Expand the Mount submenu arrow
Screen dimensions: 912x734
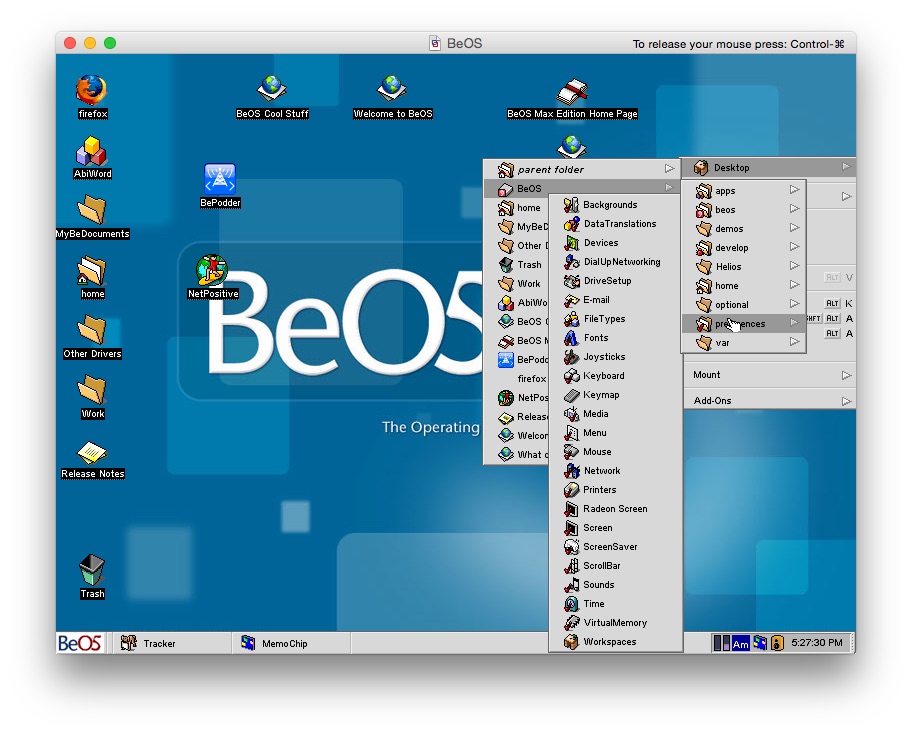click(846, 376)
